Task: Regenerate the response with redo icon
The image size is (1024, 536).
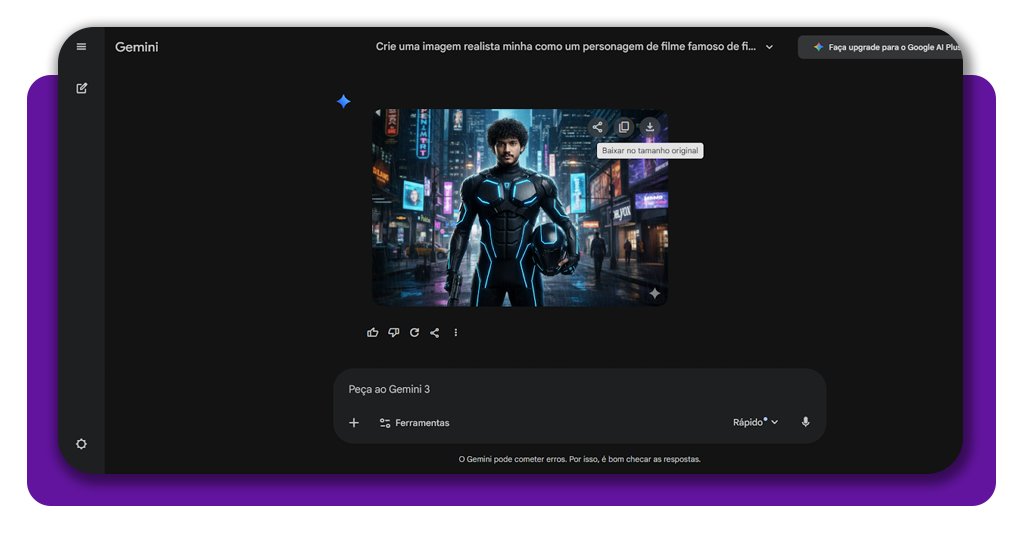Action: (414, 333)
